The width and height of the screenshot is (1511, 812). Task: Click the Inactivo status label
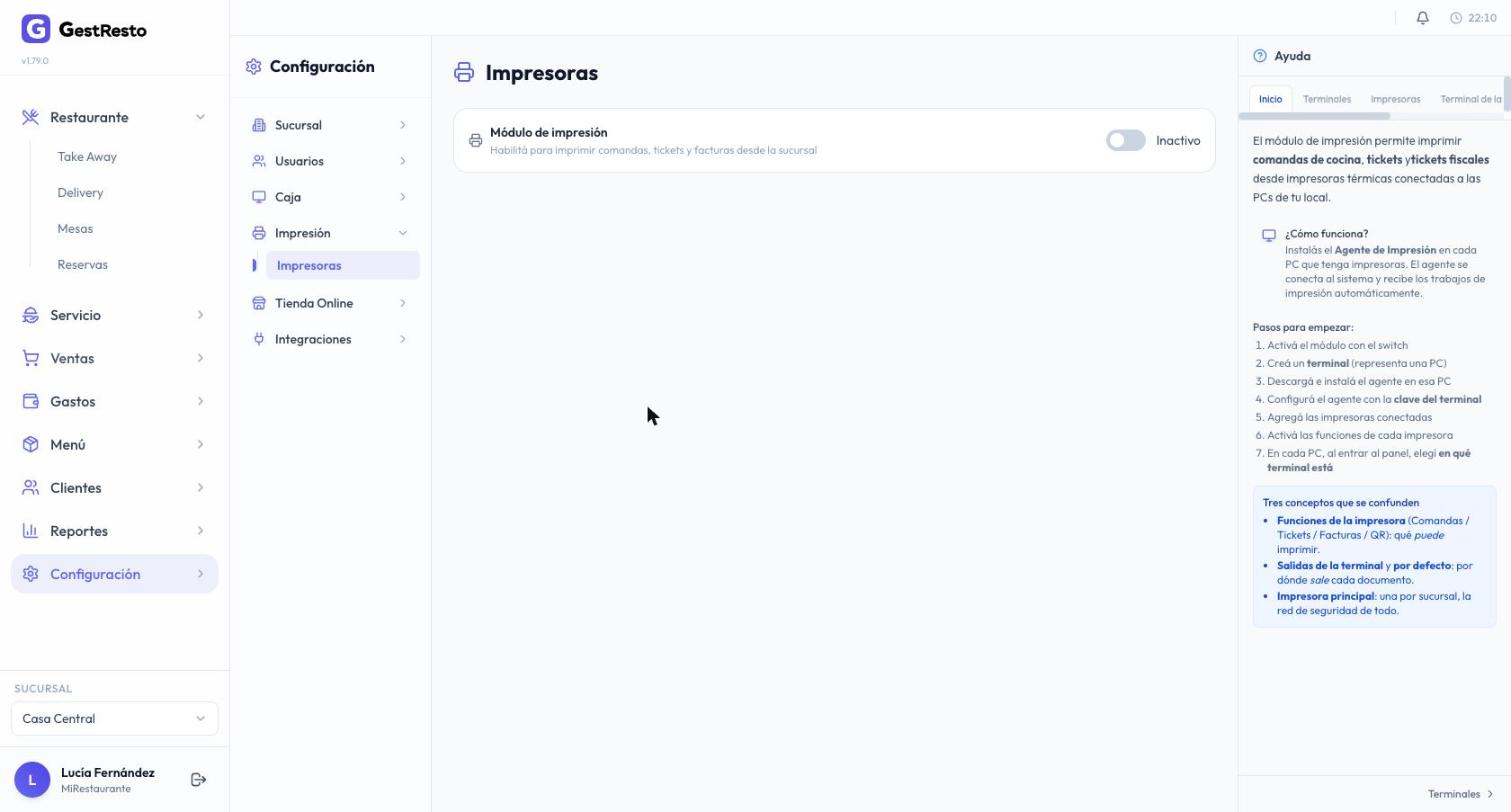(1178, 141)
